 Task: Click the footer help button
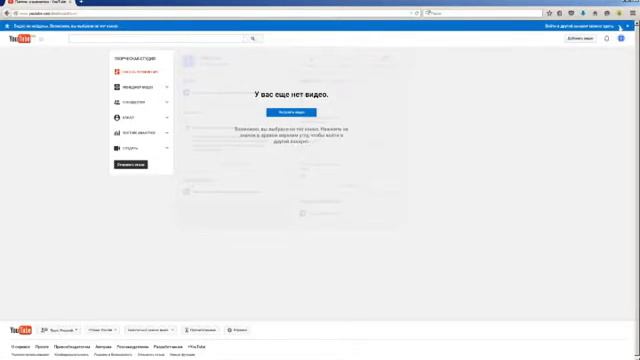coord(238,330)
